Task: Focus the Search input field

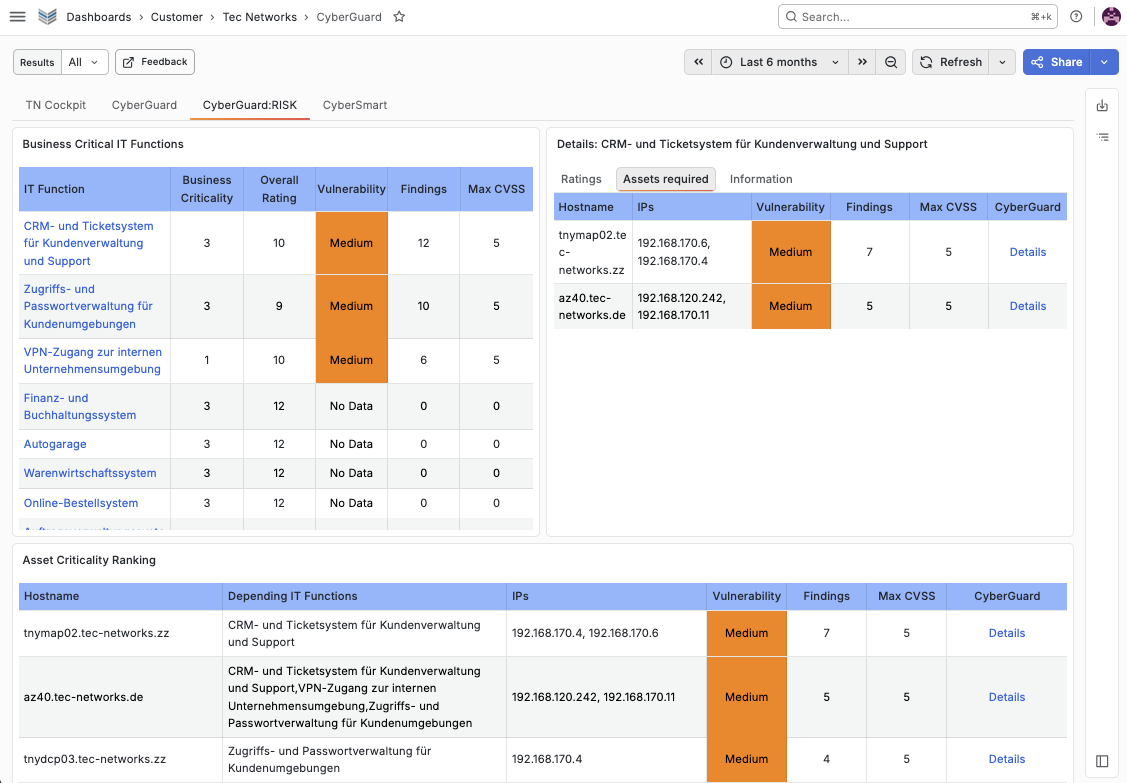Action: click(x=917, y=17)
